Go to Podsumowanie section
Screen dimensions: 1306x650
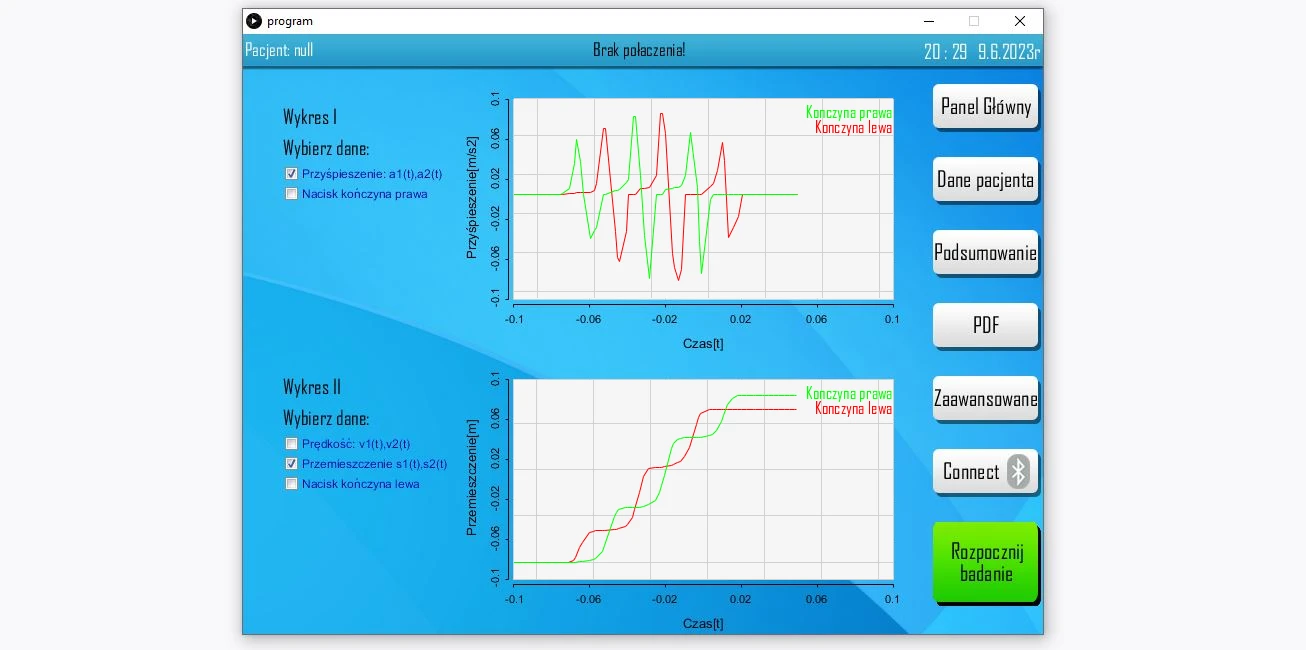(985, 253)
